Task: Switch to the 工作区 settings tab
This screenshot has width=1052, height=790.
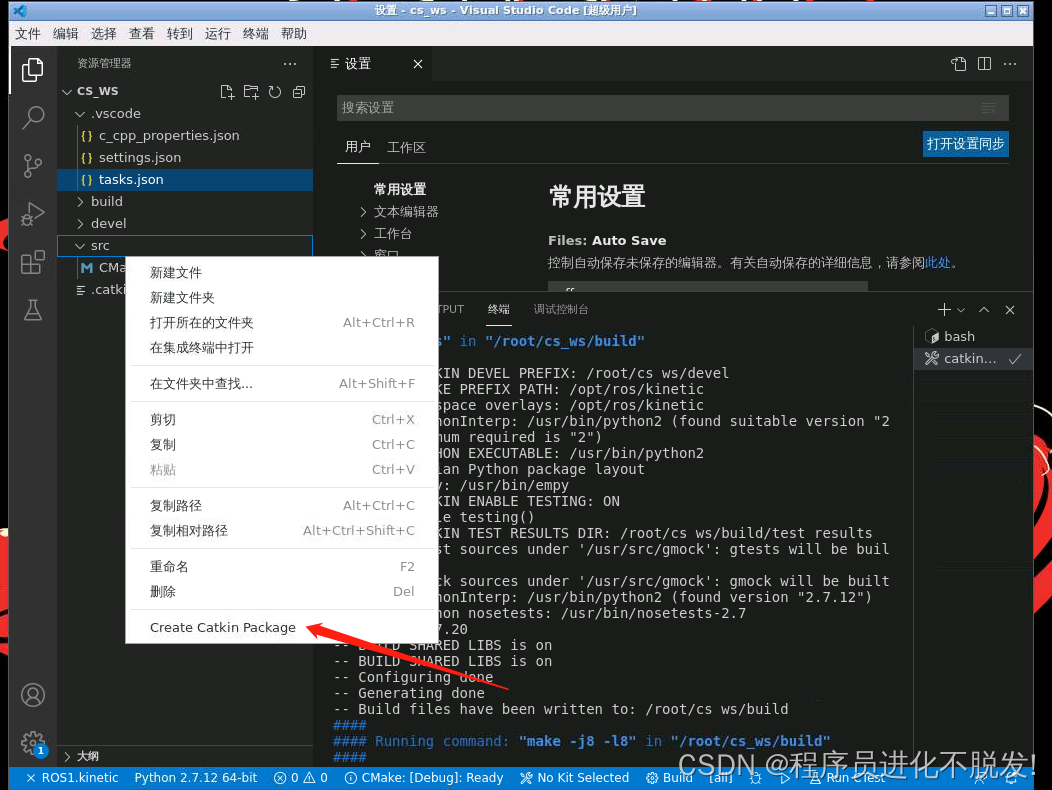Action: point(406,147)
